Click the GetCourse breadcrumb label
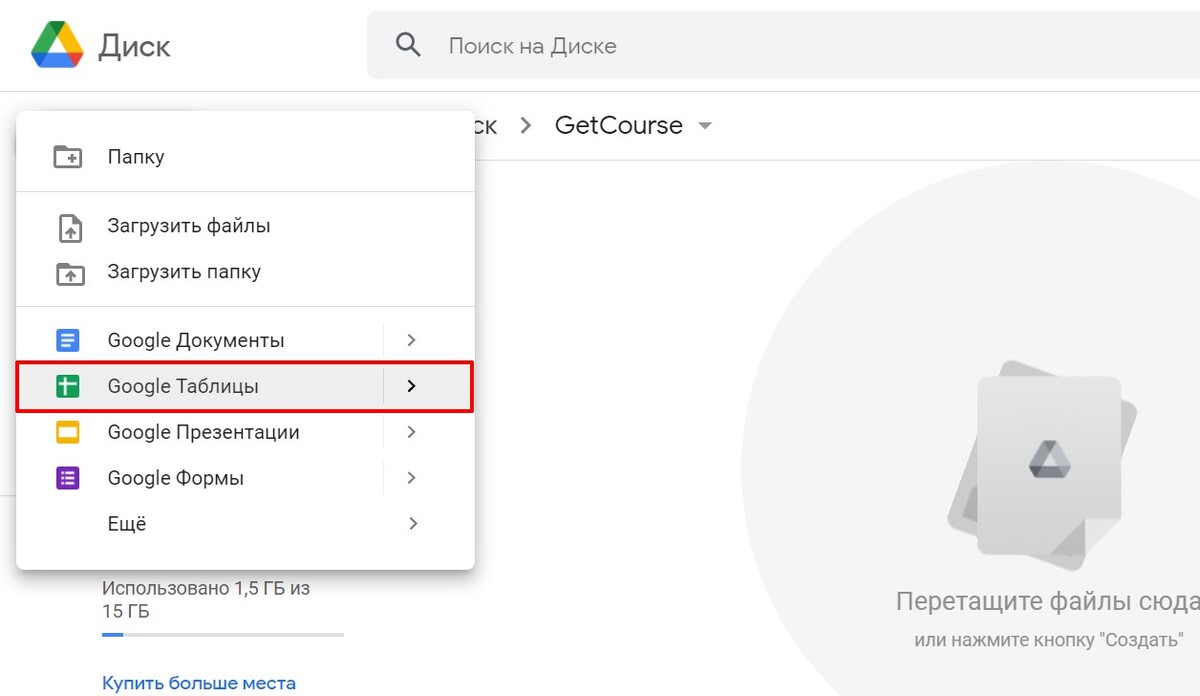This screenshot has width=1200, height=696. click(x=619, y=125)
